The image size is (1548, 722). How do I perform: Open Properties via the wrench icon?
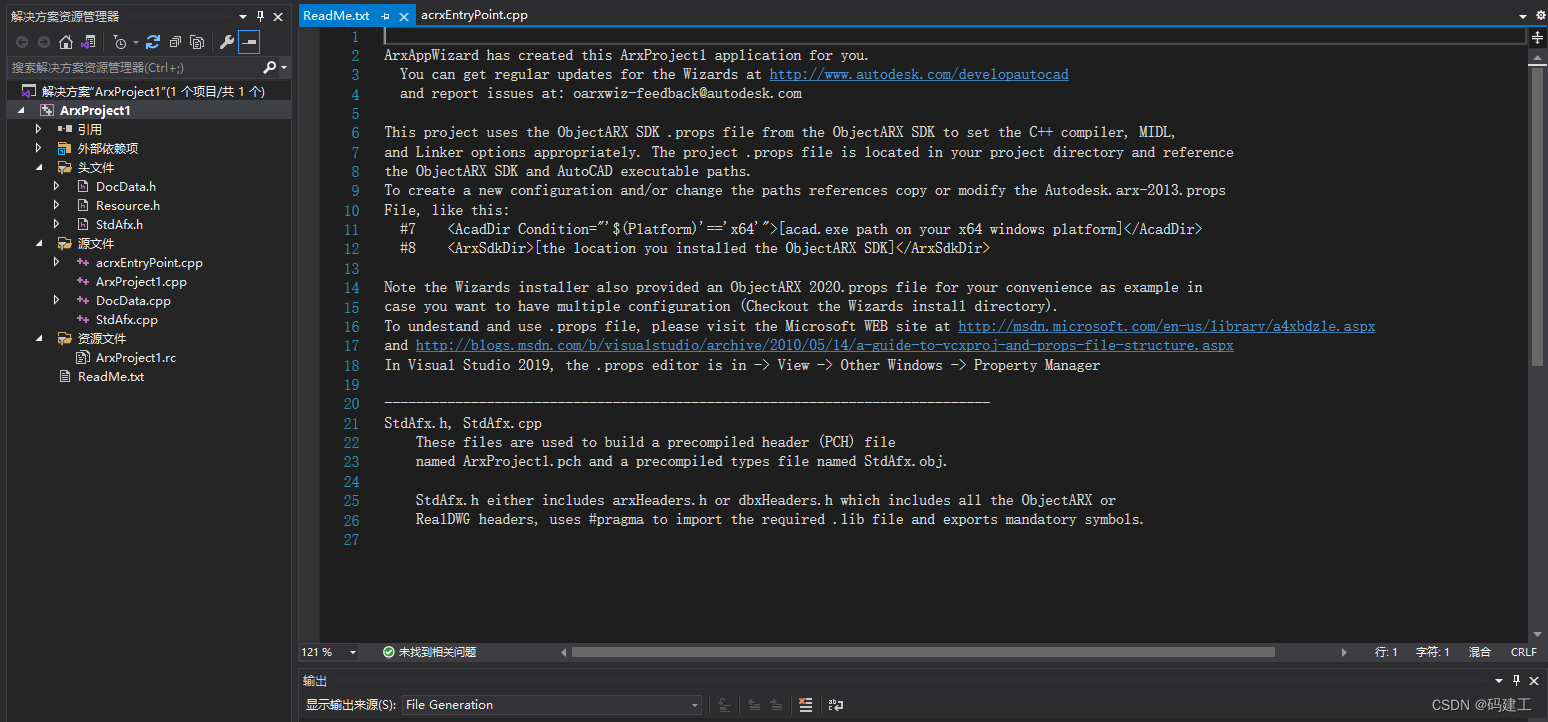pos(227,42)
